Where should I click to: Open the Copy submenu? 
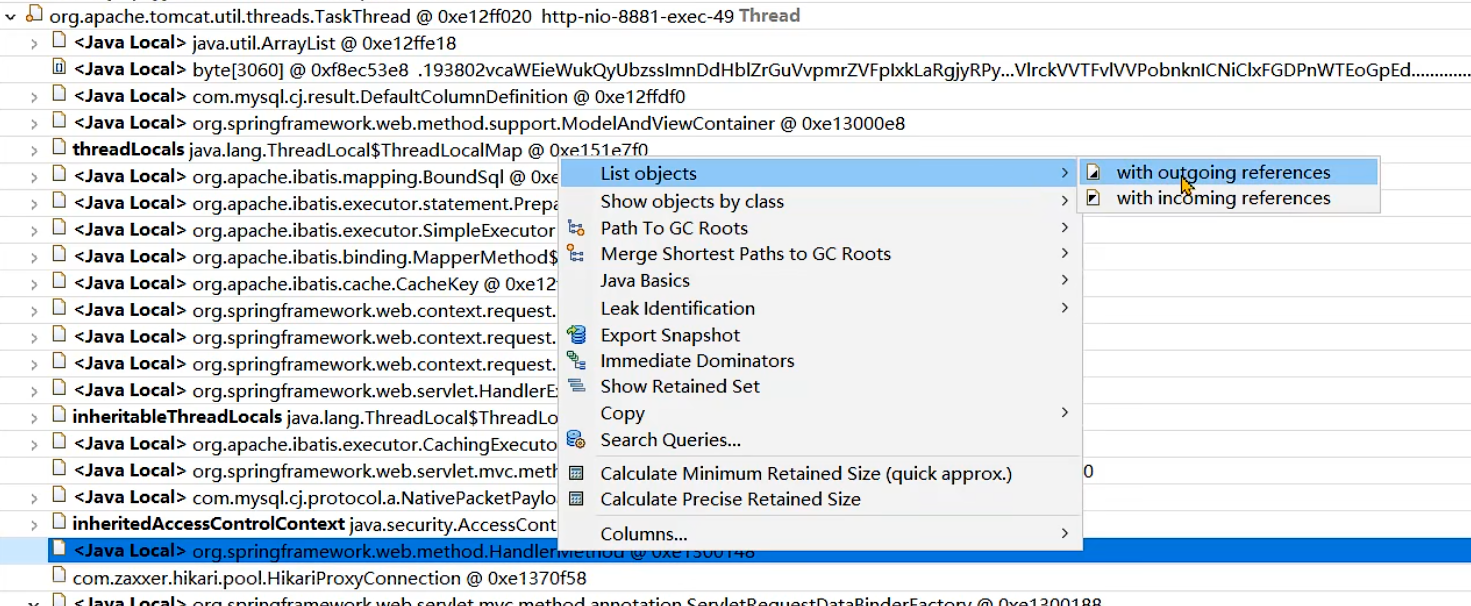[x=819, y=413]
